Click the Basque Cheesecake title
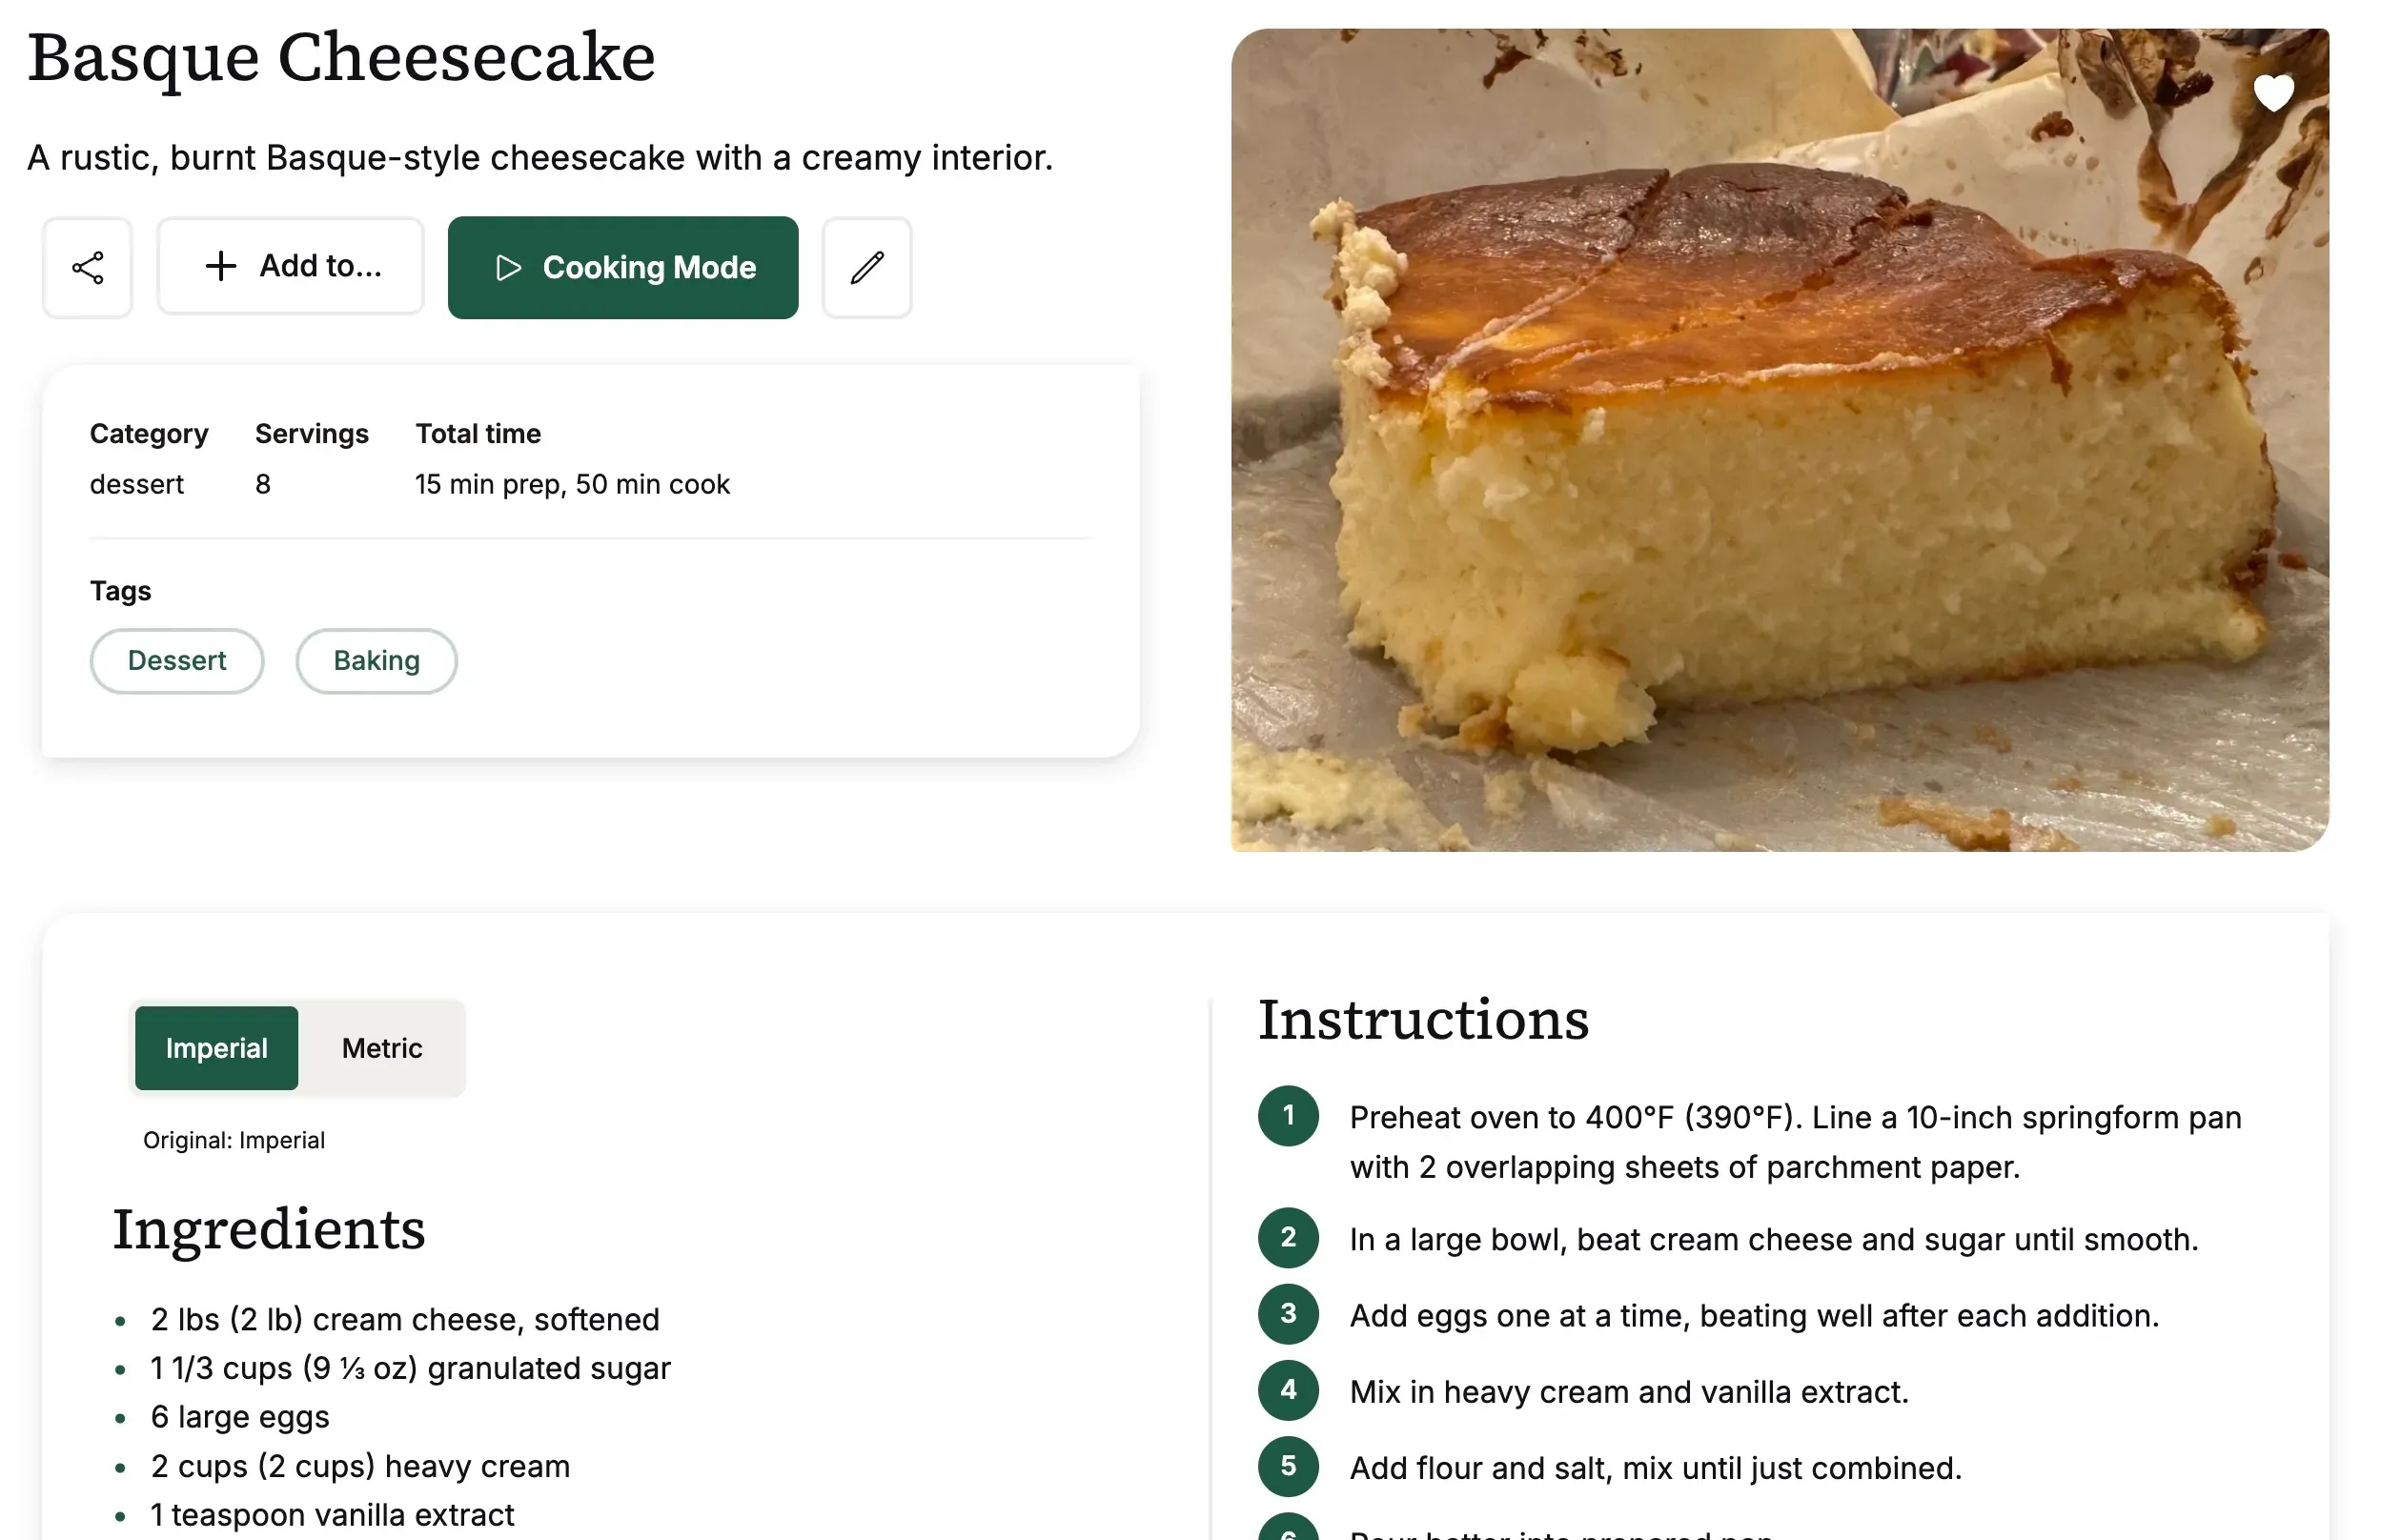This screenshot has height=1540, width=2381. point(340,57)
